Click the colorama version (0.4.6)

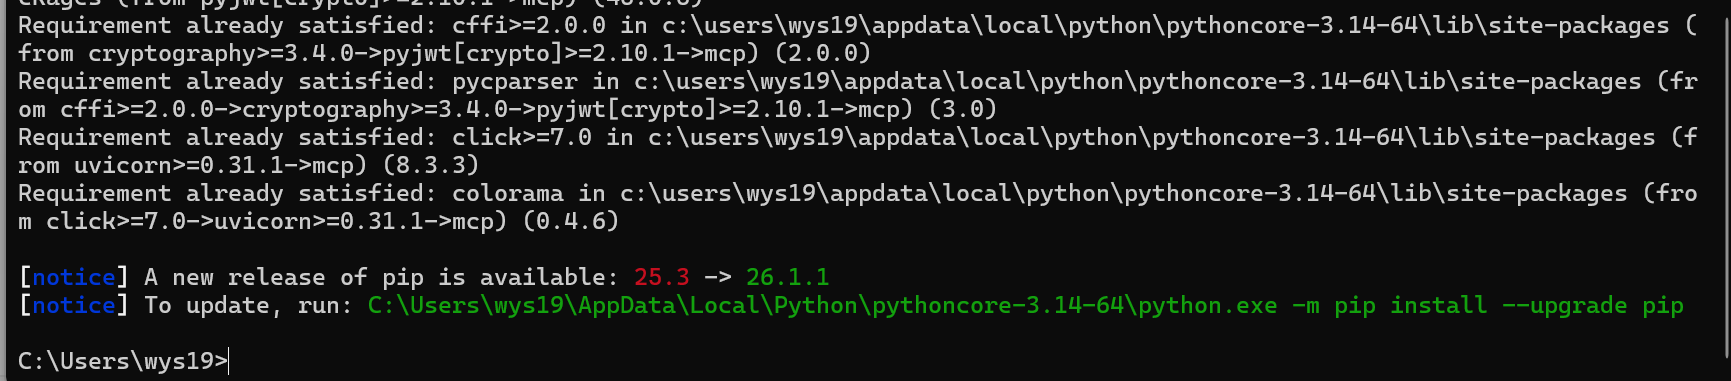[x=571, y=221]
